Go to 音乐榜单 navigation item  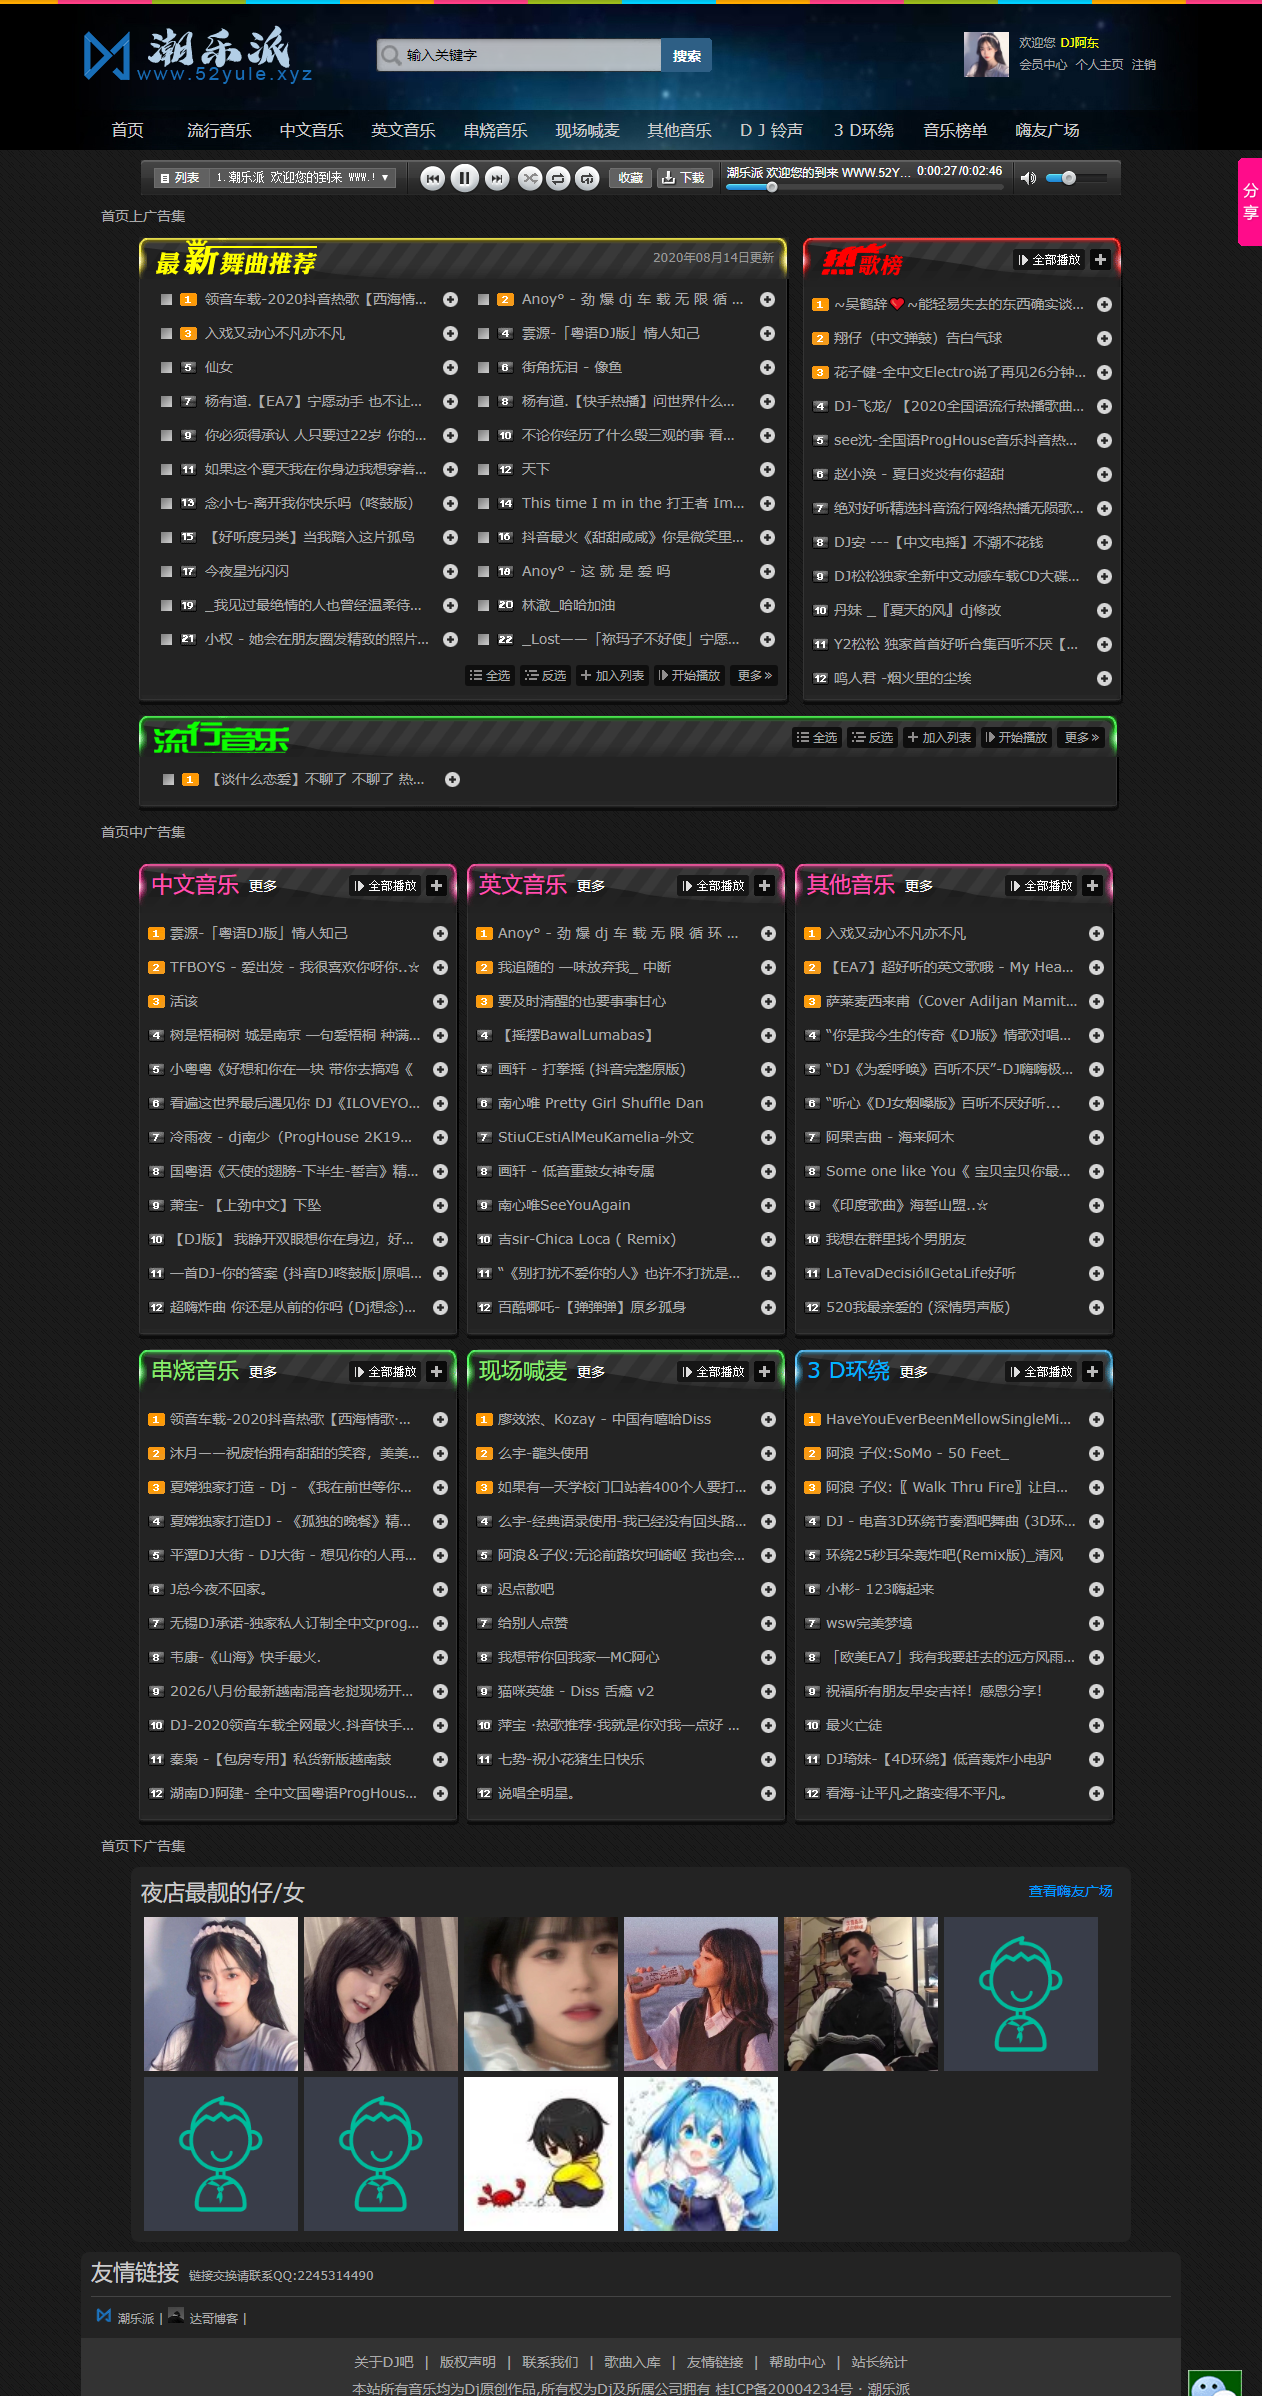click(x=954, y=131)
